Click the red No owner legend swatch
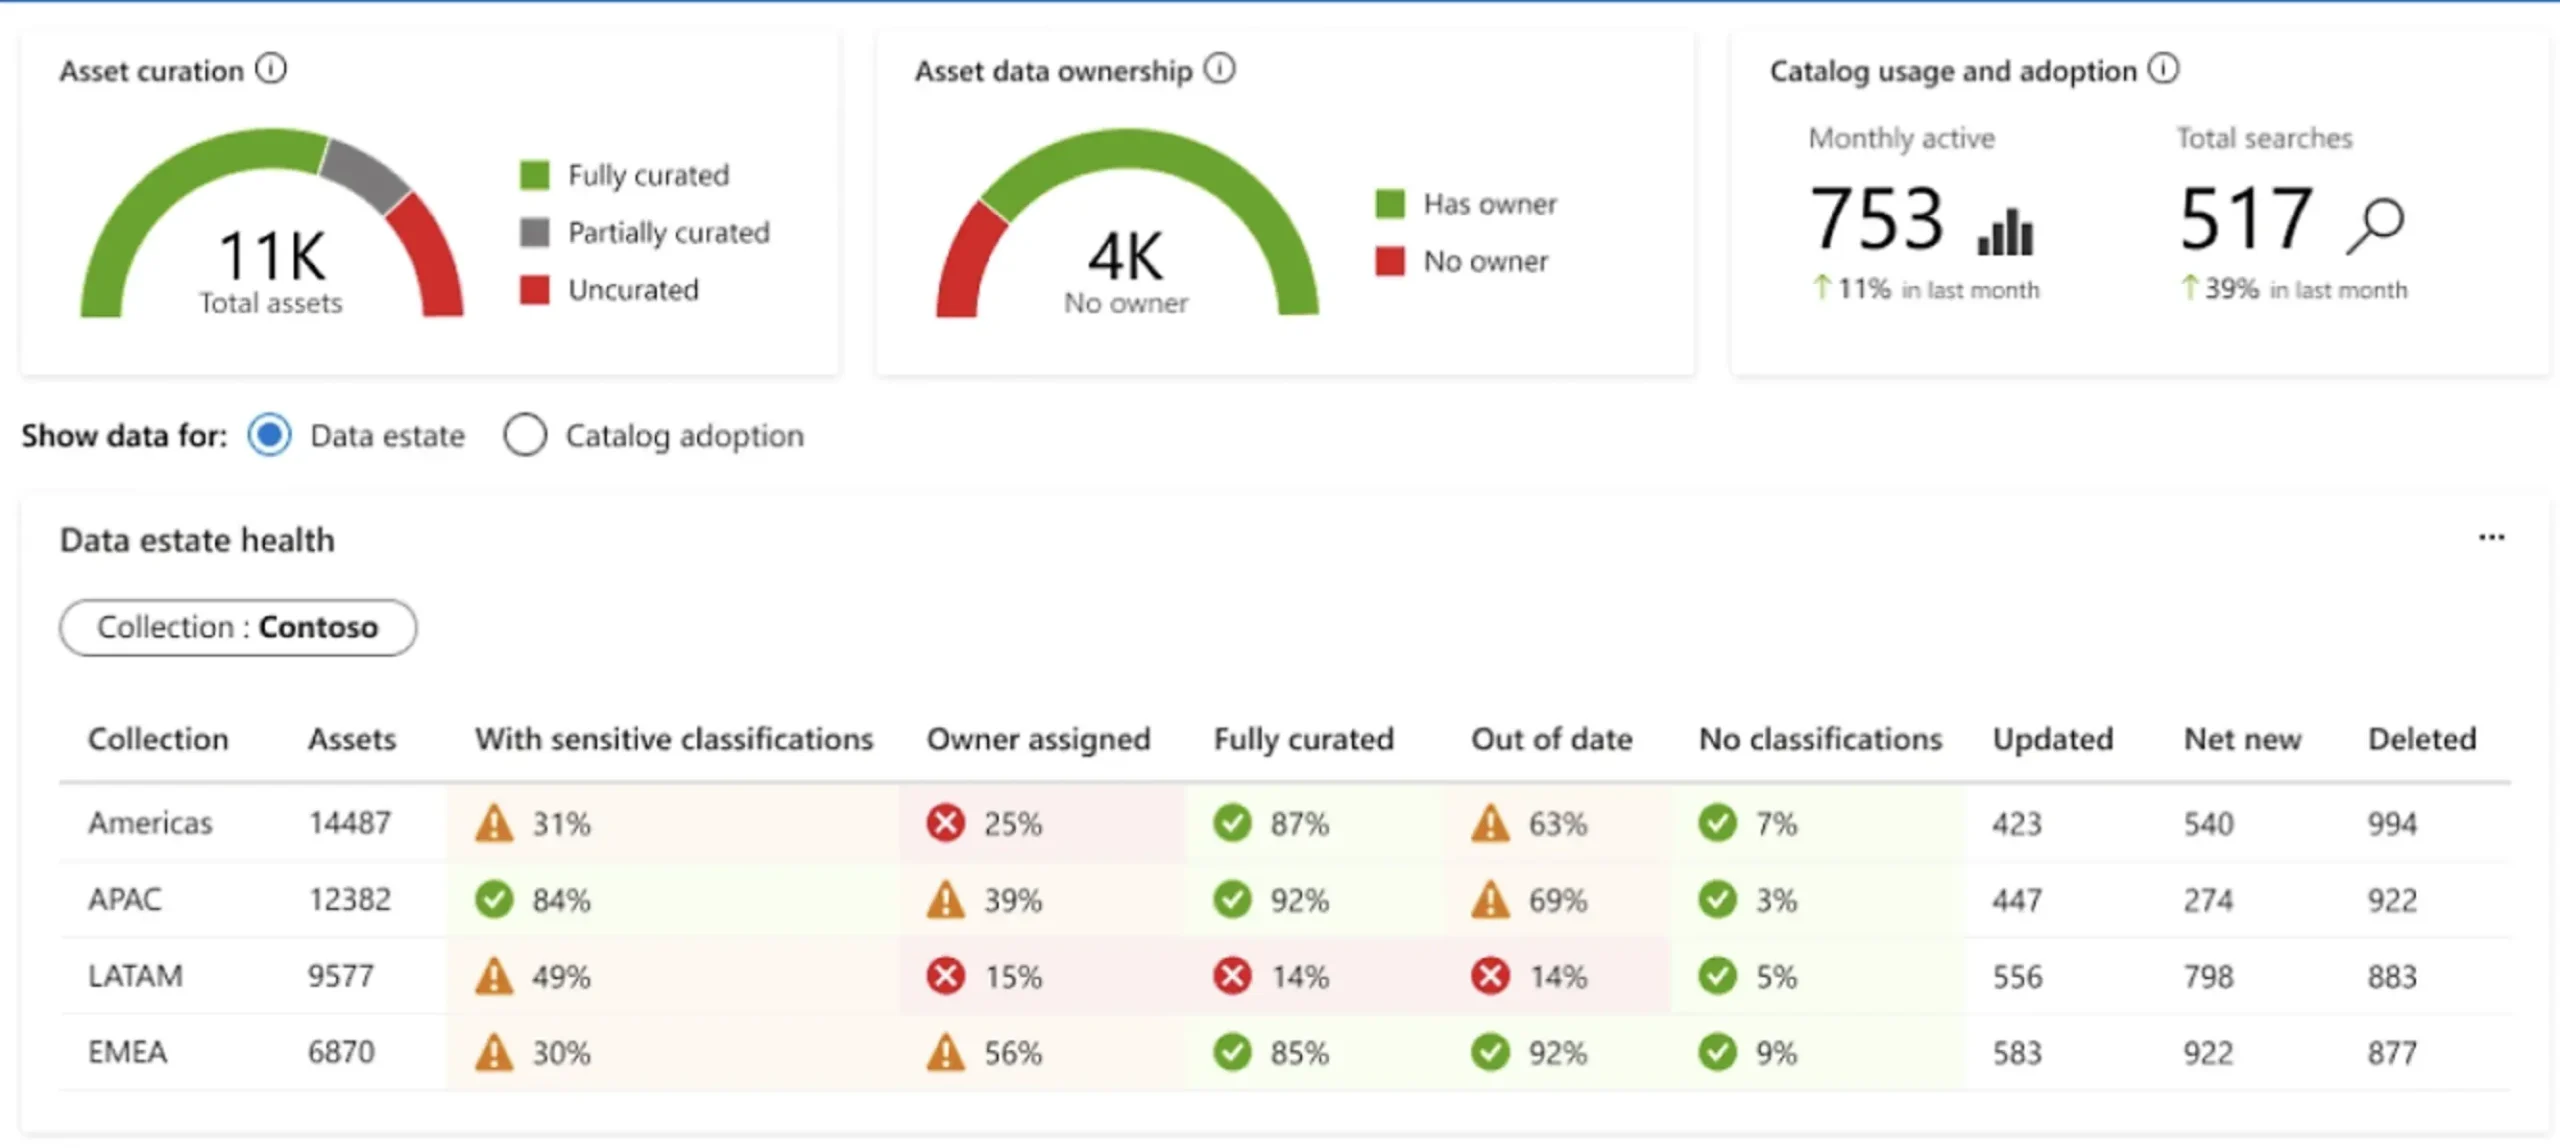This screenshot has height=1148, width=2560. [x=1390, y=261]
